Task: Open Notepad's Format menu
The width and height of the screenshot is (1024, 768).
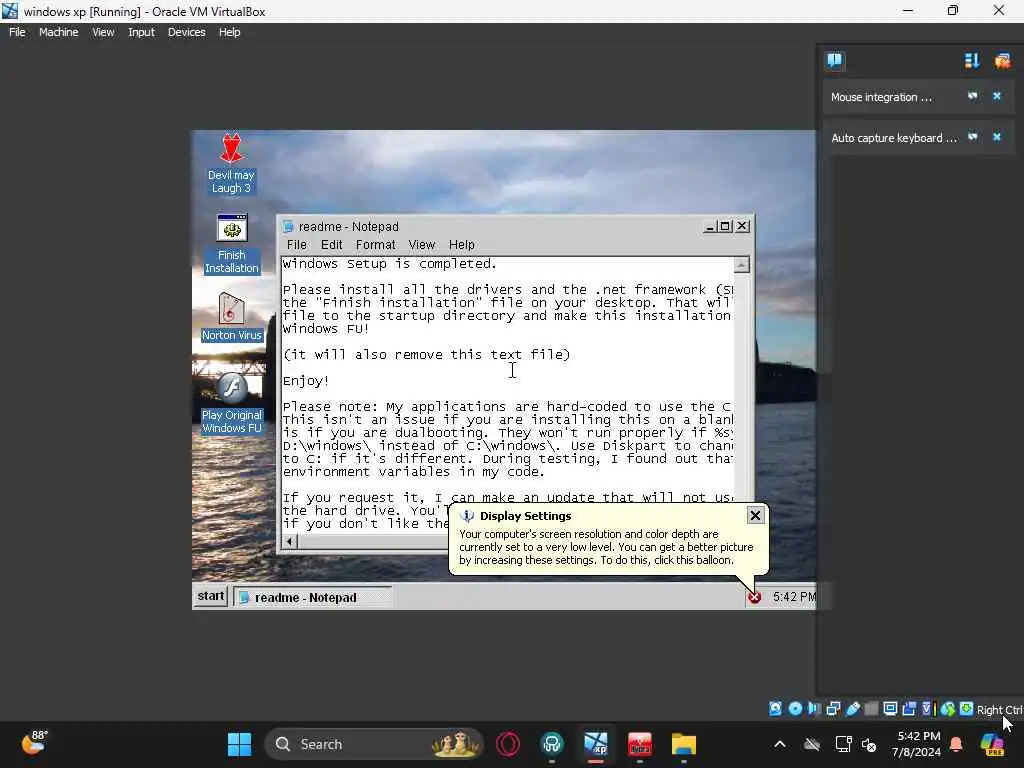Action: (376, 245)
